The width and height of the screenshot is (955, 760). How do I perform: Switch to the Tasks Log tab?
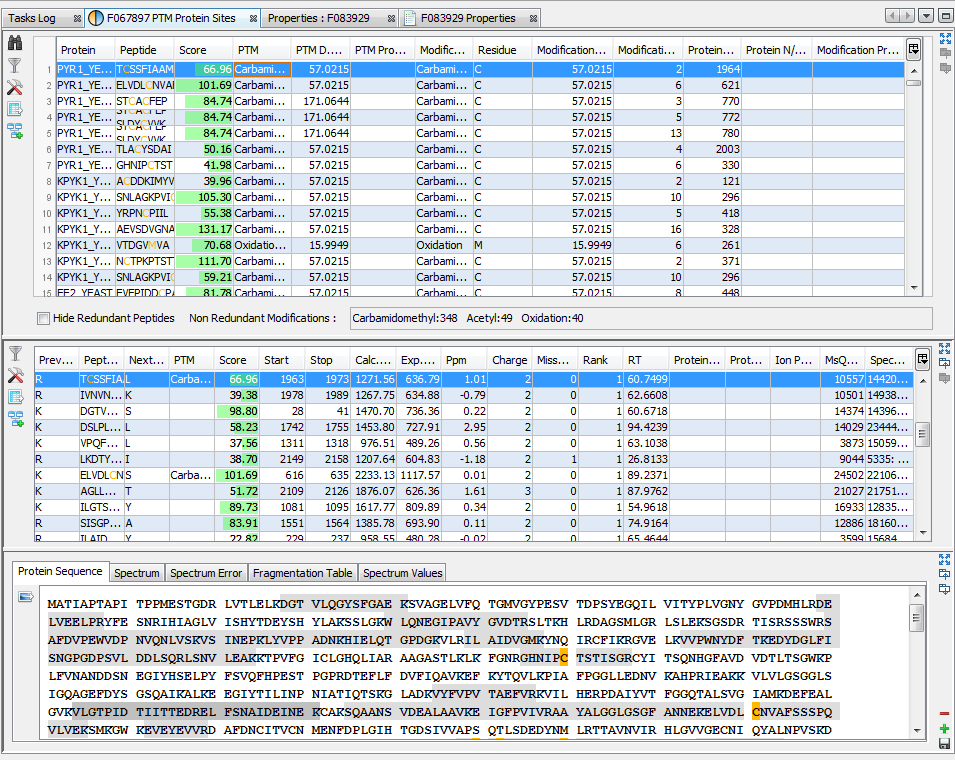(x=32, y=18)
